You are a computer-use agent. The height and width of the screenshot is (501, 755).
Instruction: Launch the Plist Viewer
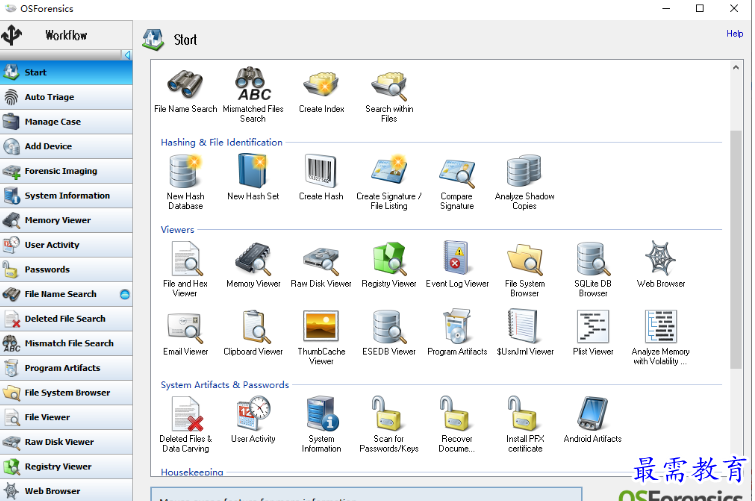click(593, 327)
